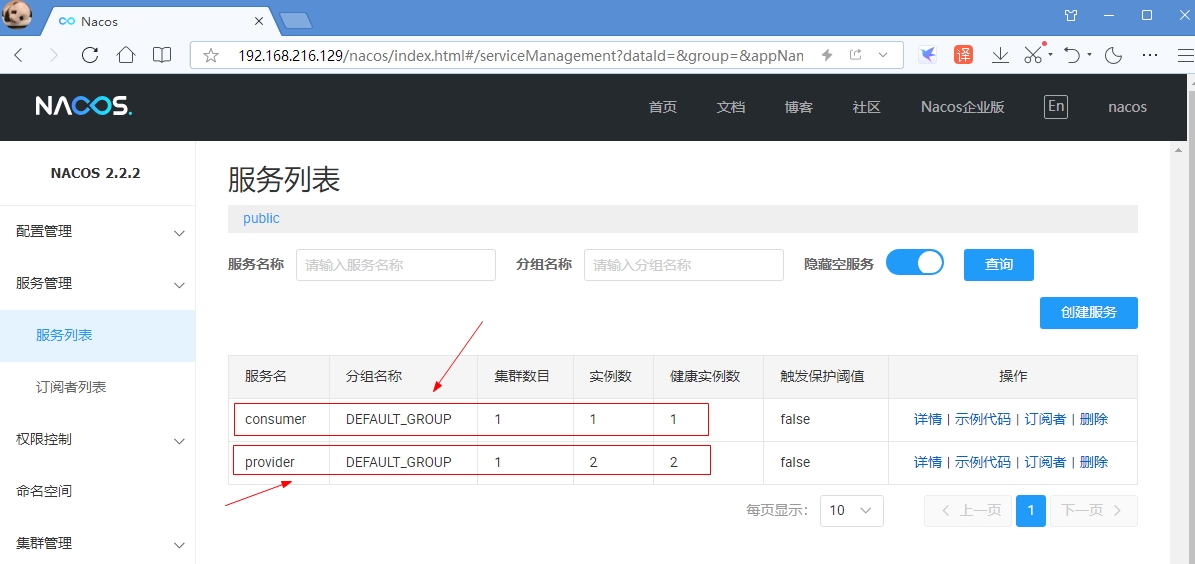Open 详情 for the consumer service
Screen dimensions: 1195x564
(927, 419)
